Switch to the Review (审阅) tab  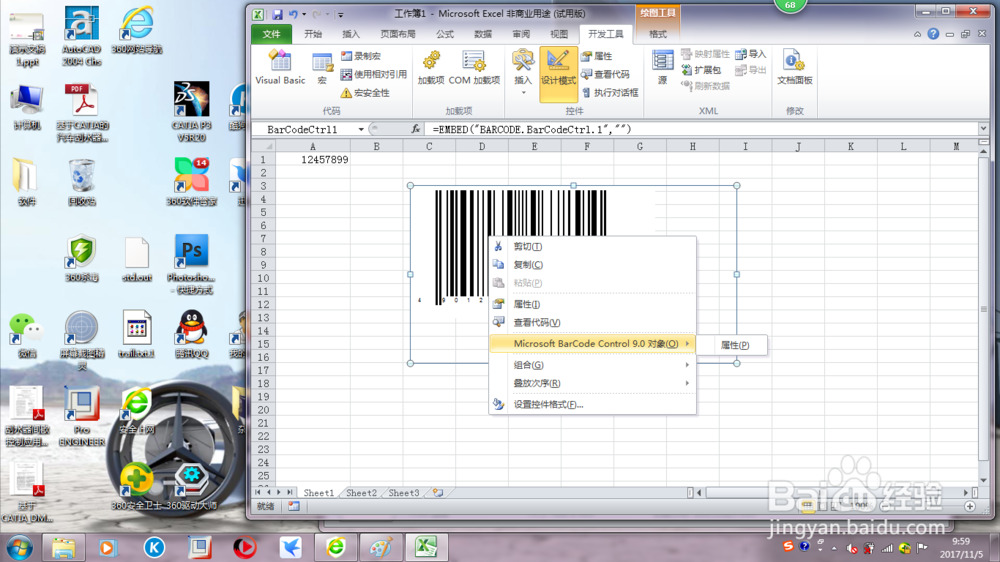click(x=521, y=34)
